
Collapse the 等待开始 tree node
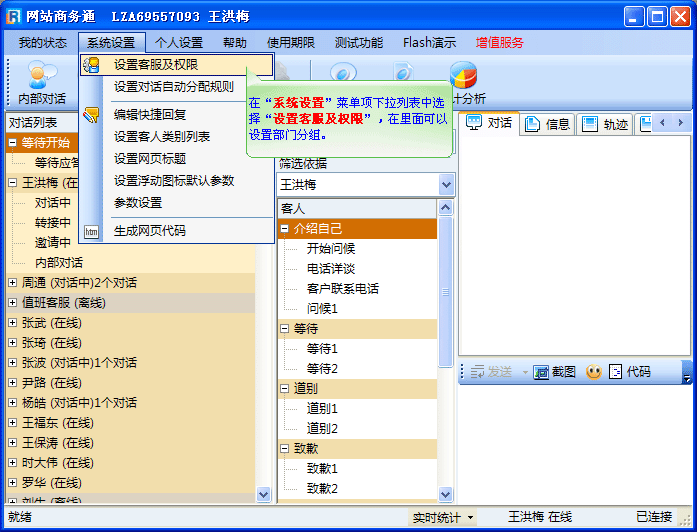pyautogui.click(x=13, y=143)
